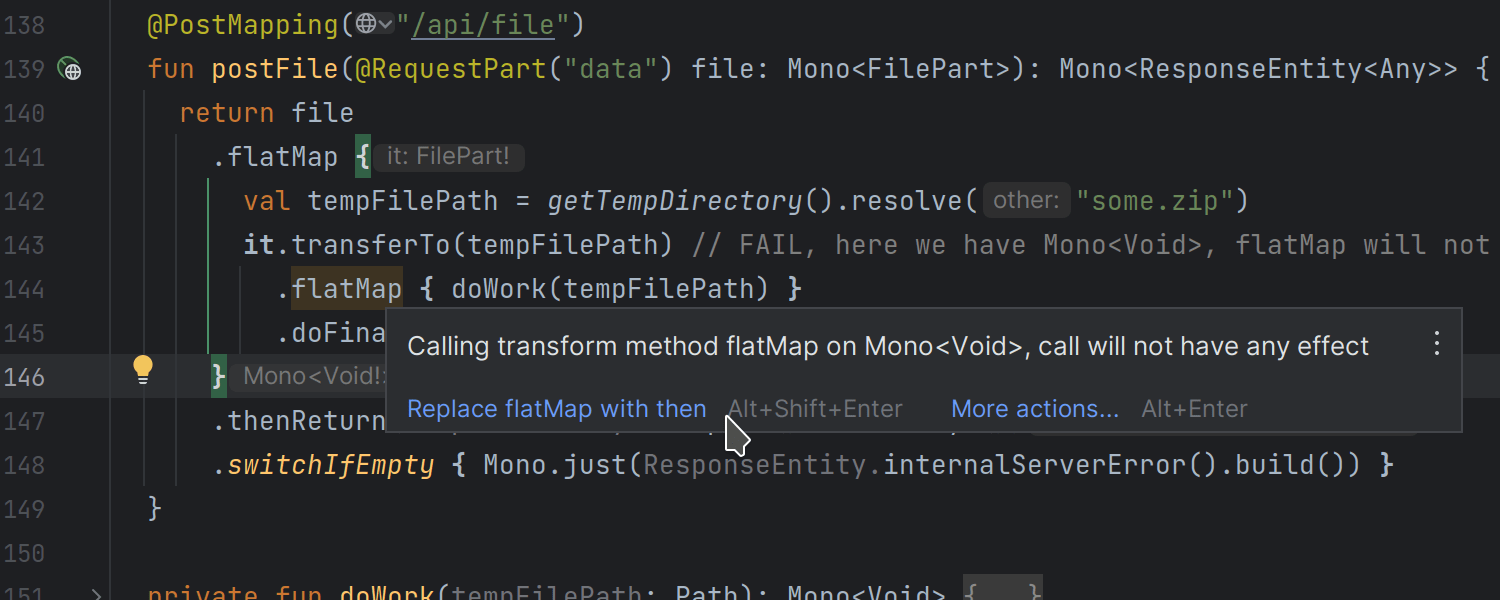Click the highlighted flatMap warning on line 144
The image size is (1500, 600).
tap(347, 289)
